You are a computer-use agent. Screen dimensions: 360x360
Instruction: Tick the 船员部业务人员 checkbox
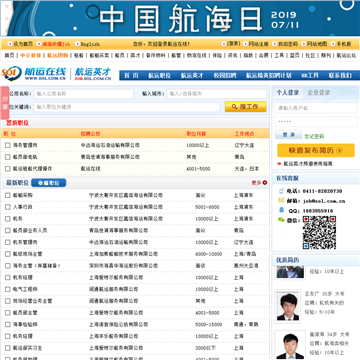pos(8,230)
